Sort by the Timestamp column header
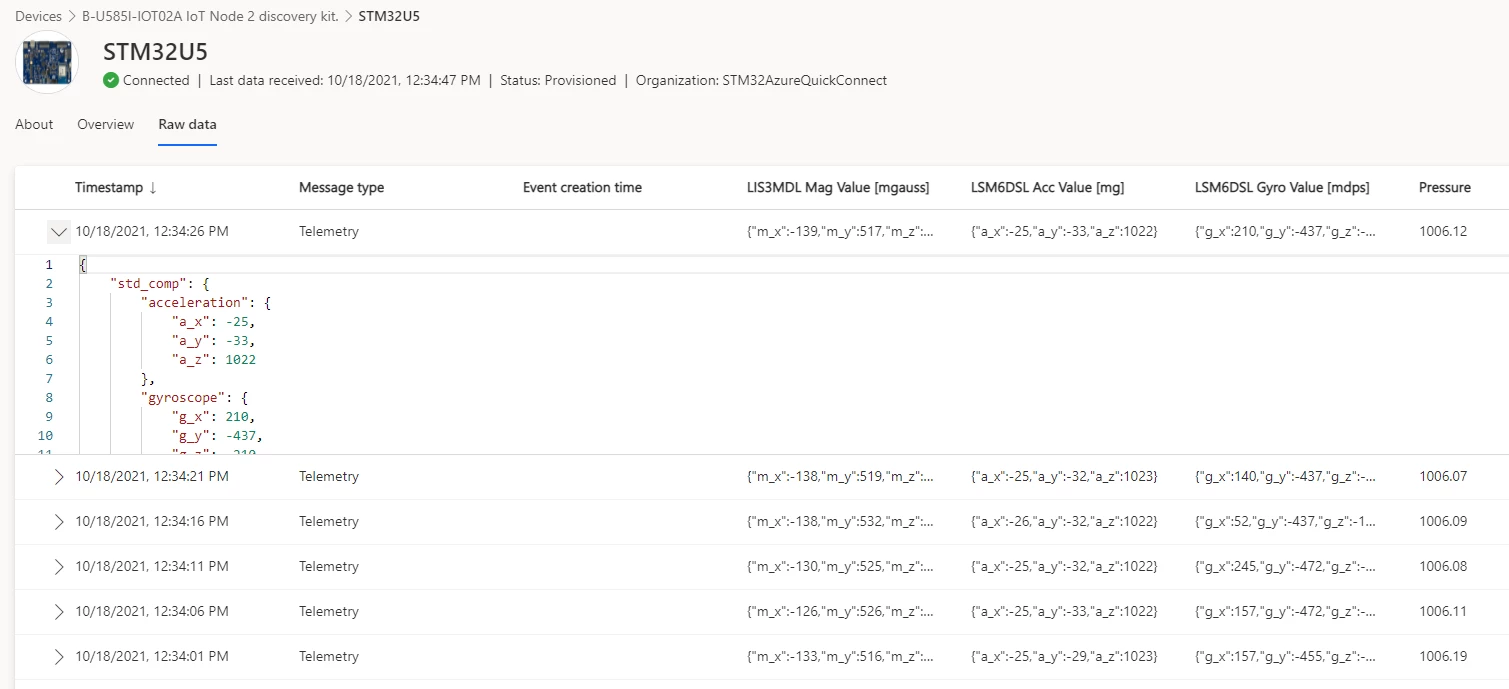 click(109, 188)
